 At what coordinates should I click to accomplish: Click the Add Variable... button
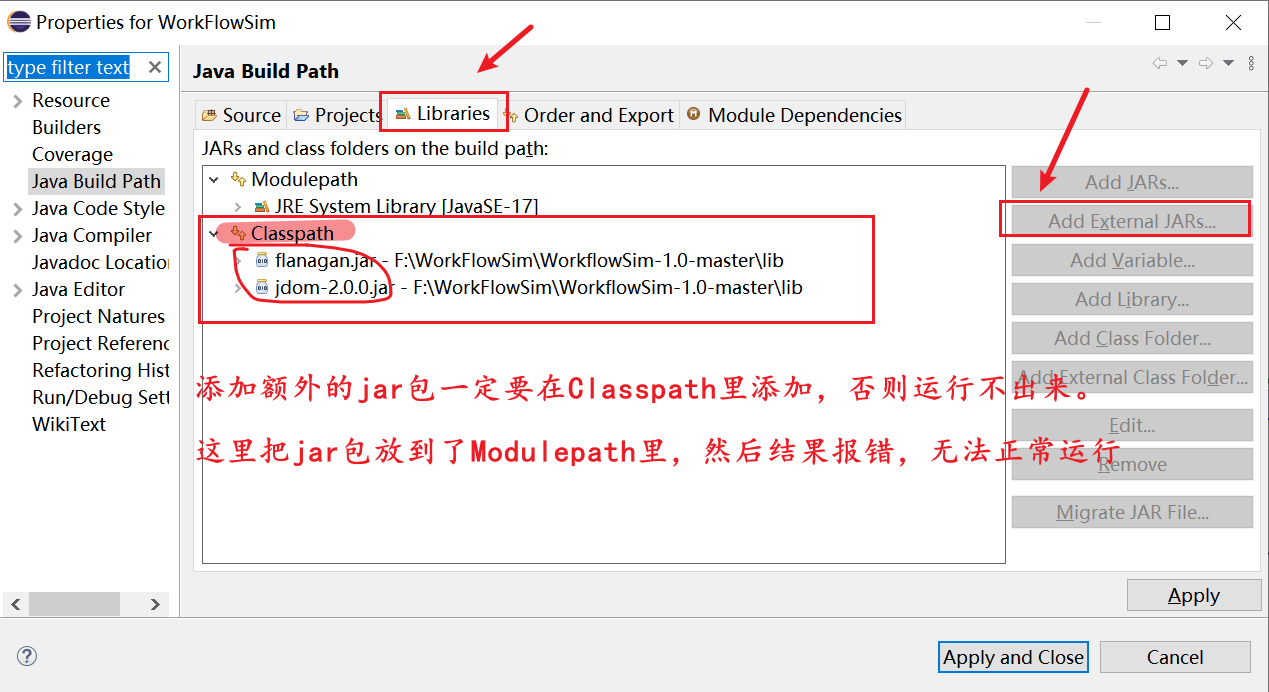point(1132,260)
